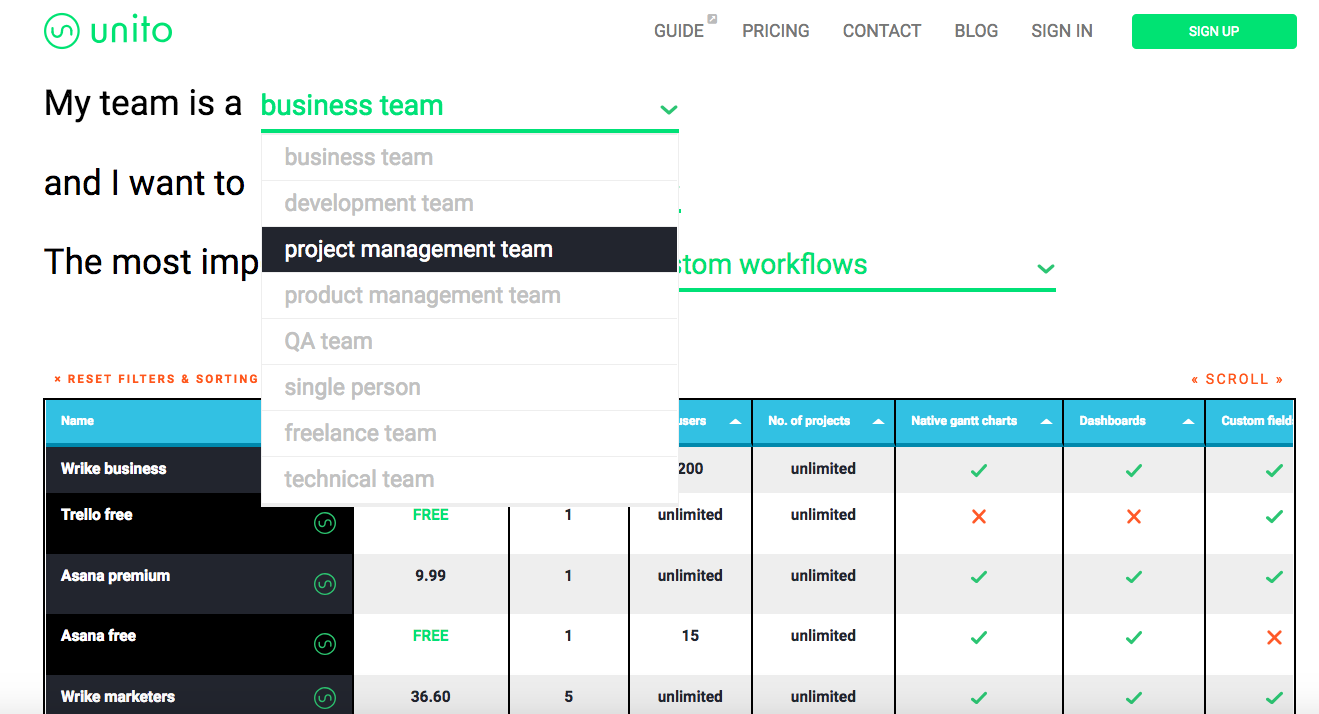Open the custom workflows dropdown chevron
This screenshot has width=1319, height=714.
coord(1046,268)
